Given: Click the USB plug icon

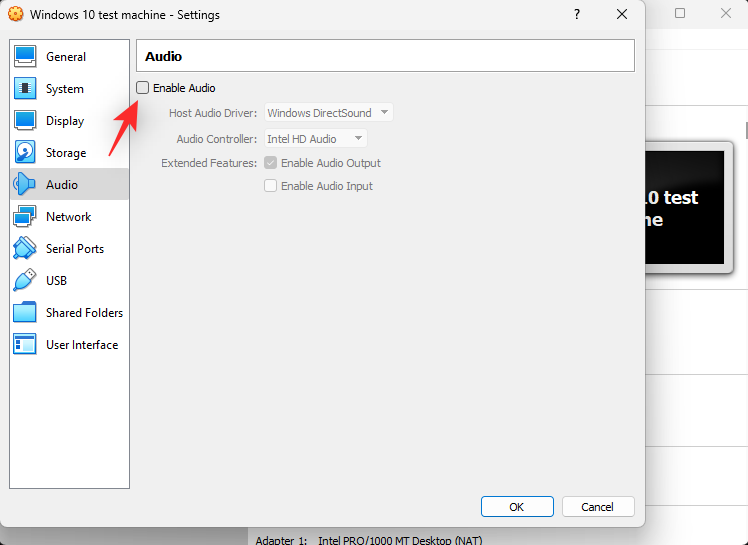Looking at the screenshot, I should (x=25, y=280).
